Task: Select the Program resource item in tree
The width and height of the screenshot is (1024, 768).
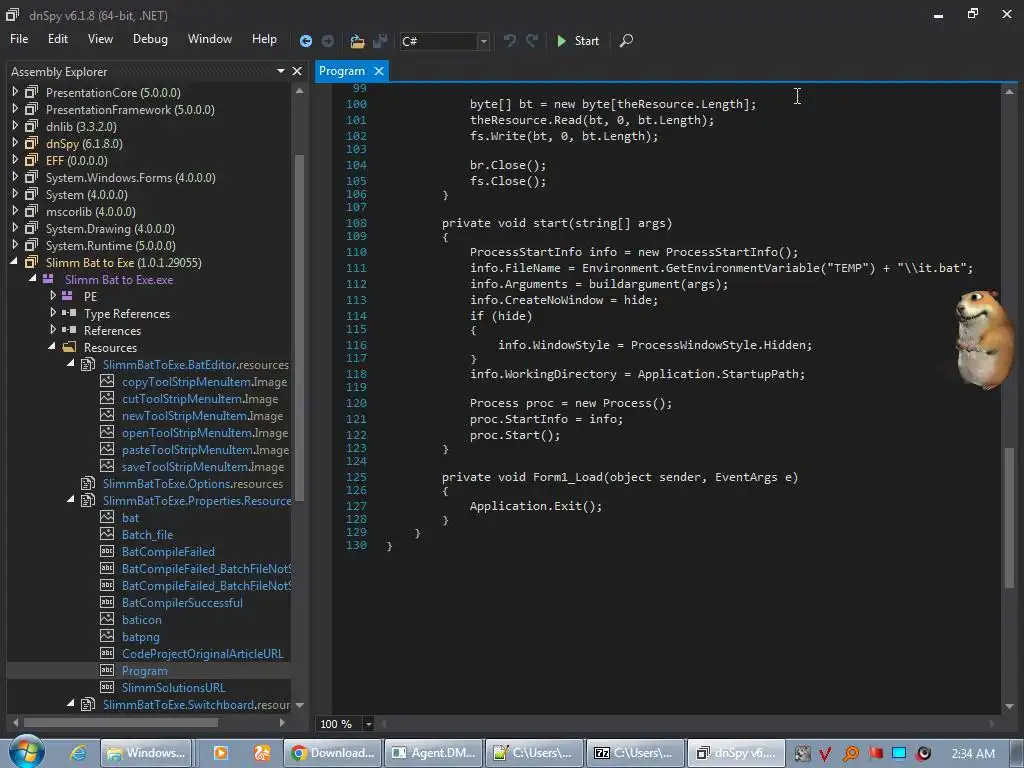Action: 144,671
